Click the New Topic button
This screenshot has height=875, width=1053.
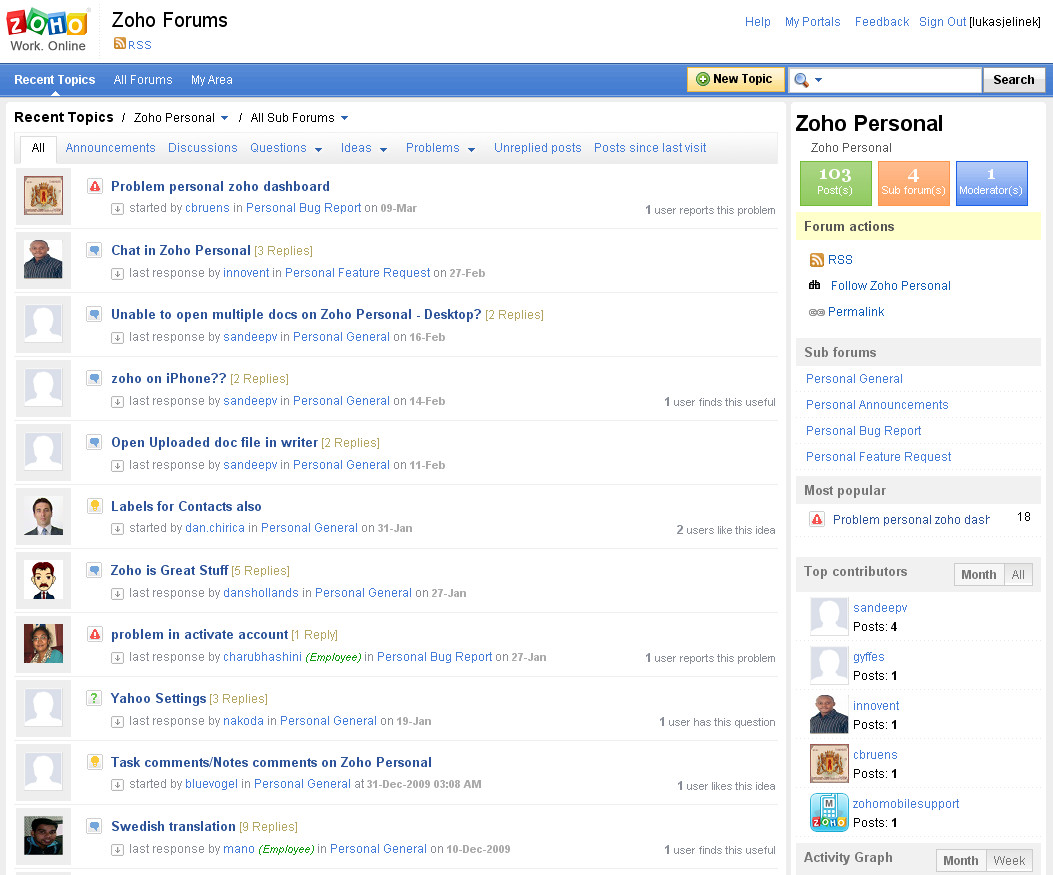tap(735, 79)
